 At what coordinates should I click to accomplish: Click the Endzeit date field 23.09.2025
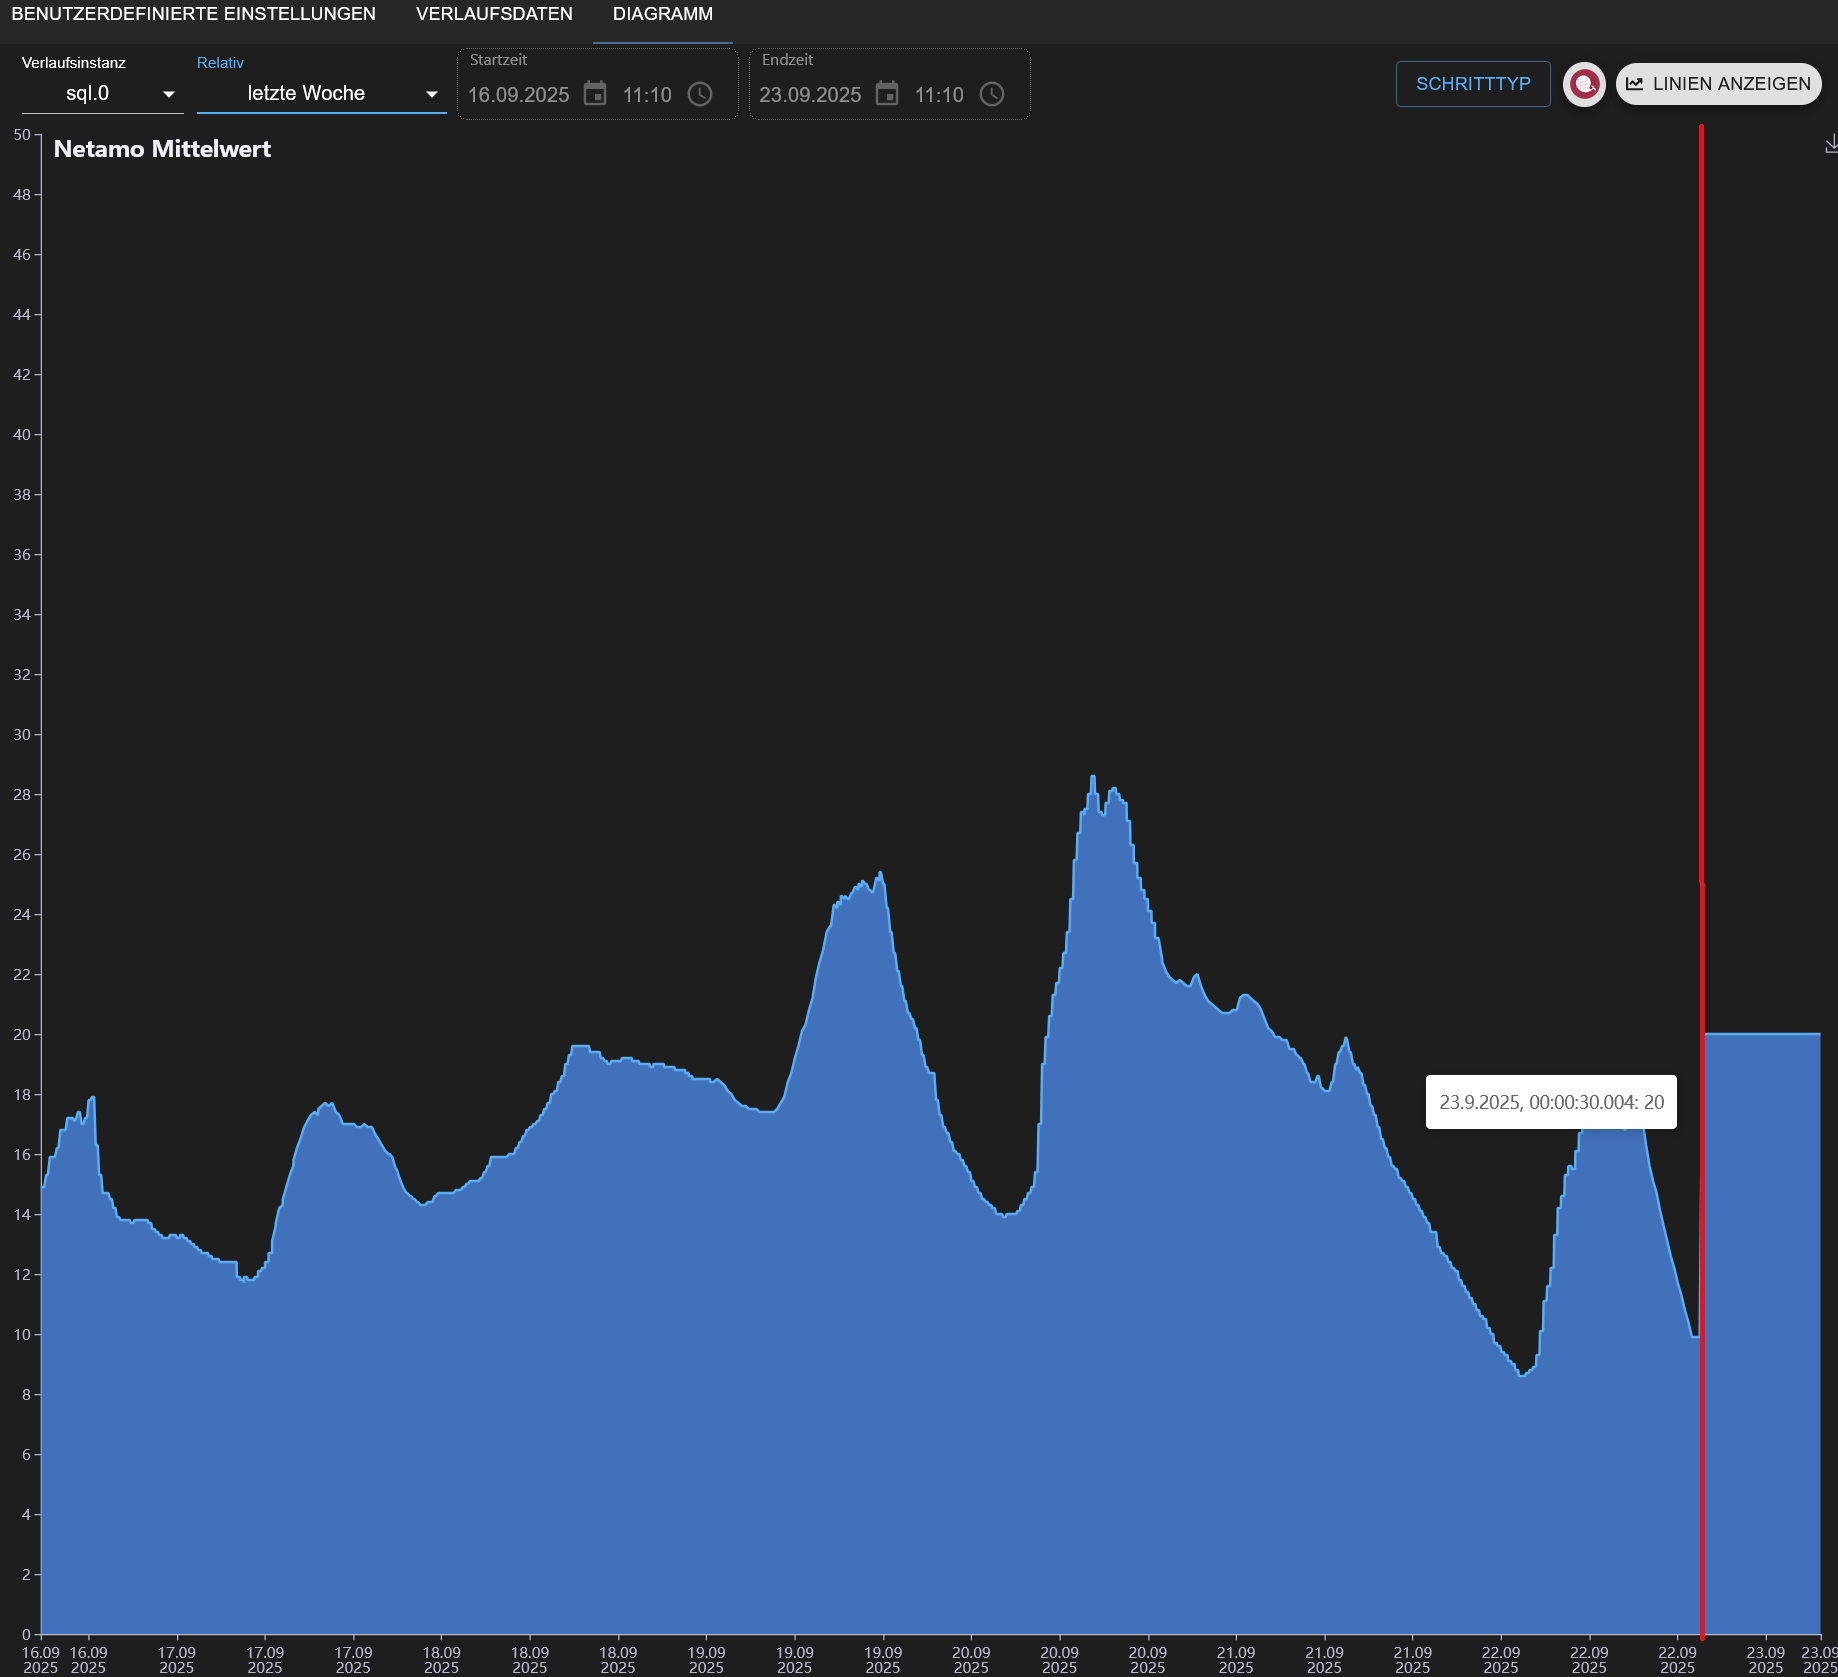coord(809,95)
